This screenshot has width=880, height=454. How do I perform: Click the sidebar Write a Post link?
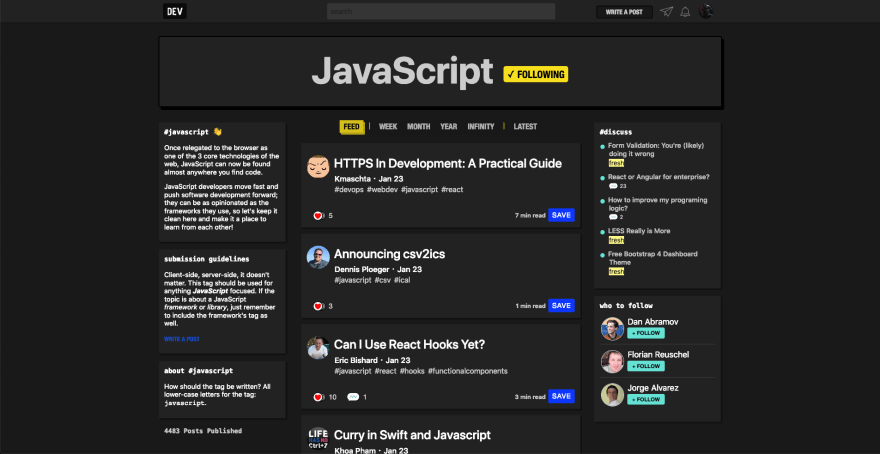tap(181, 339)
